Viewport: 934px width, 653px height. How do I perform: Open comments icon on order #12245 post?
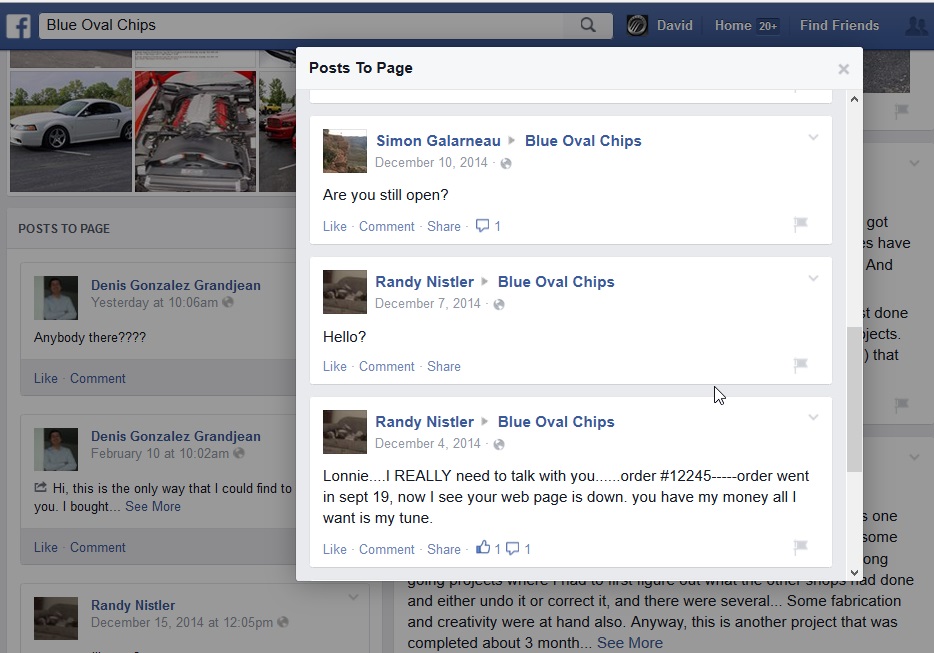tap(512, 548)
